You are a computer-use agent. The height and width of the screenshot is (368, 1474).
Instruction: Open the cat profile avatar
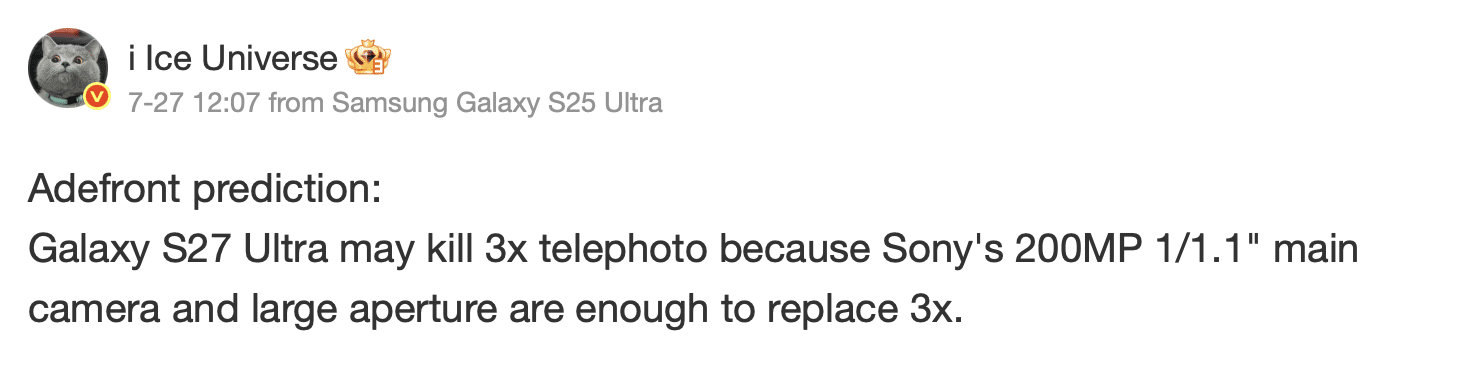[x=68, y=68]
